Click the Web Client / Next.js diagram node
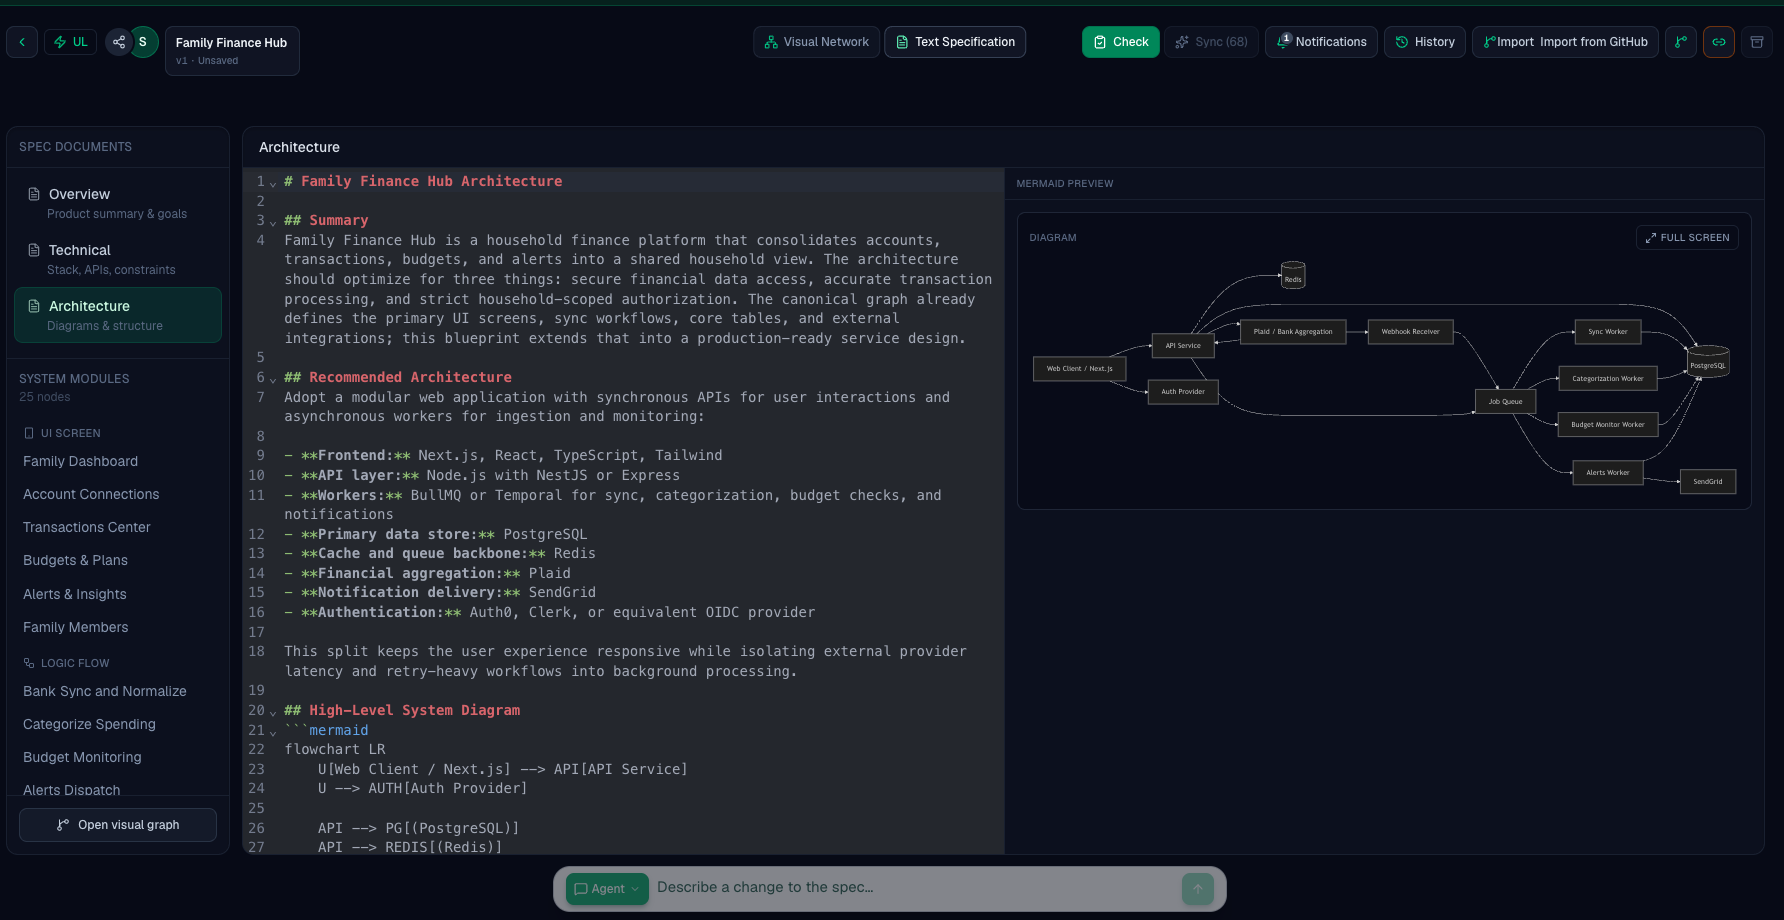The width and height of the screenshot is (1784, 920). point(1080,369)
